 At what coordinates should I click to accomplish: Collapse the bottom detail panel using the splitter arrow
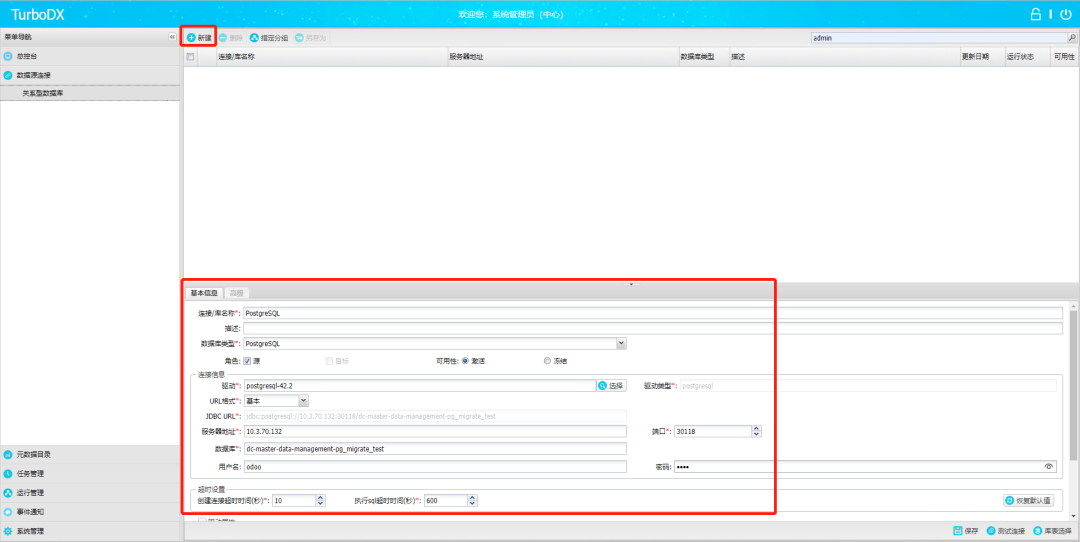tap(631, 284)
